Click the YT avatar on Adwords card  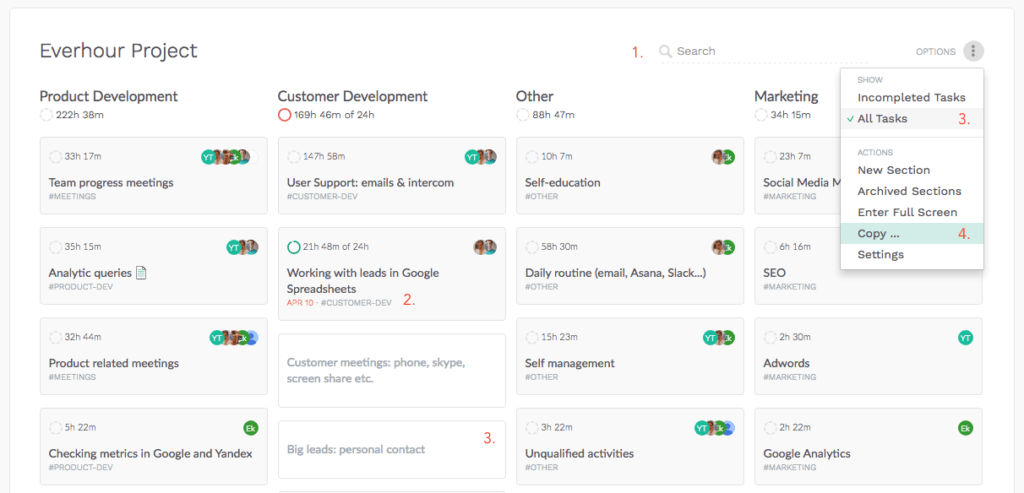pos(965,338)
